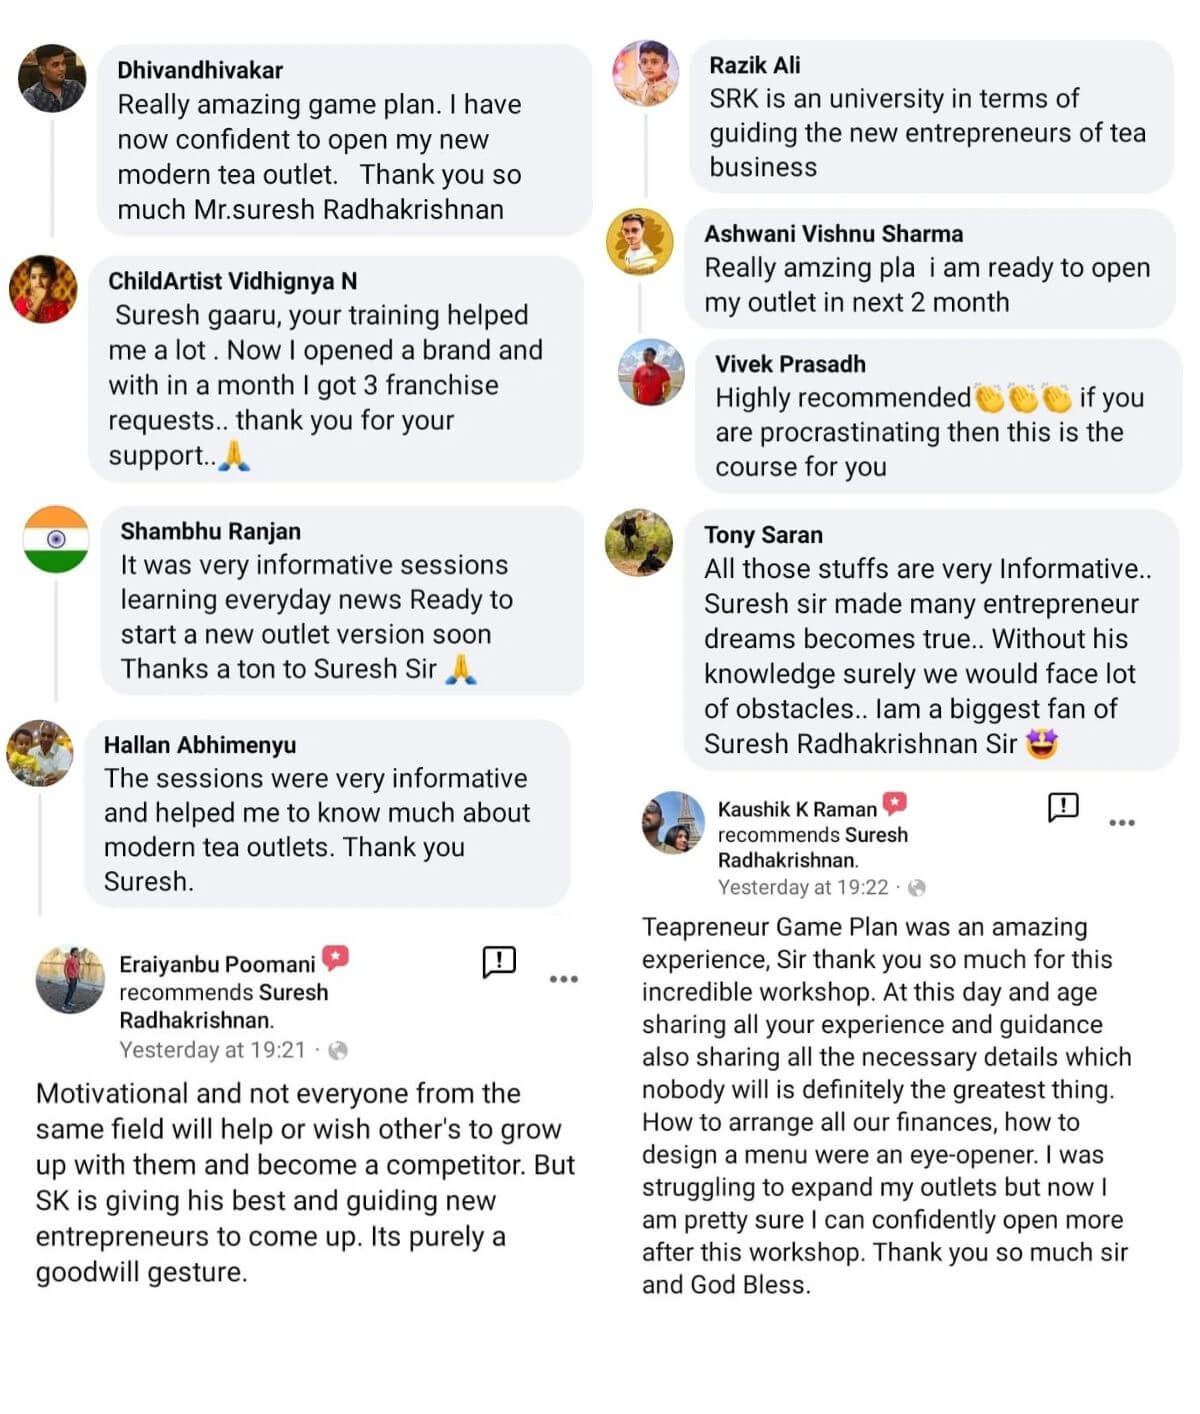Click globe privacy icon beside Yesterday at 19:21
This screenshot has width=1200, height=1414.
[x=338, y=1050]
